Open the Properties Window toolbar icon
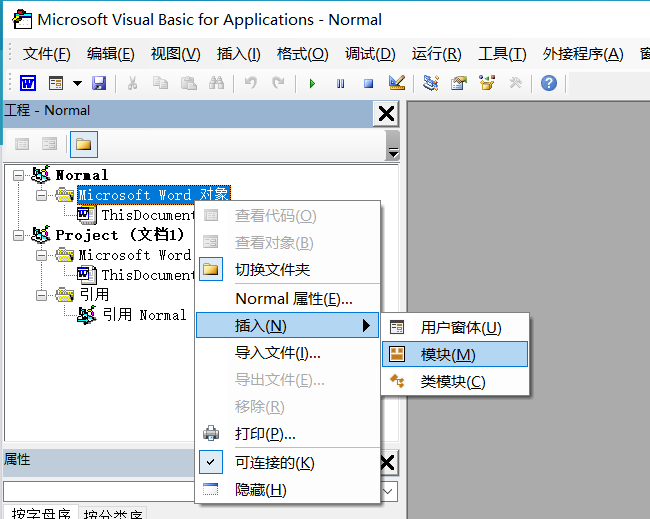The width and height of the screenshot is (650, 519). coord(459,83)
